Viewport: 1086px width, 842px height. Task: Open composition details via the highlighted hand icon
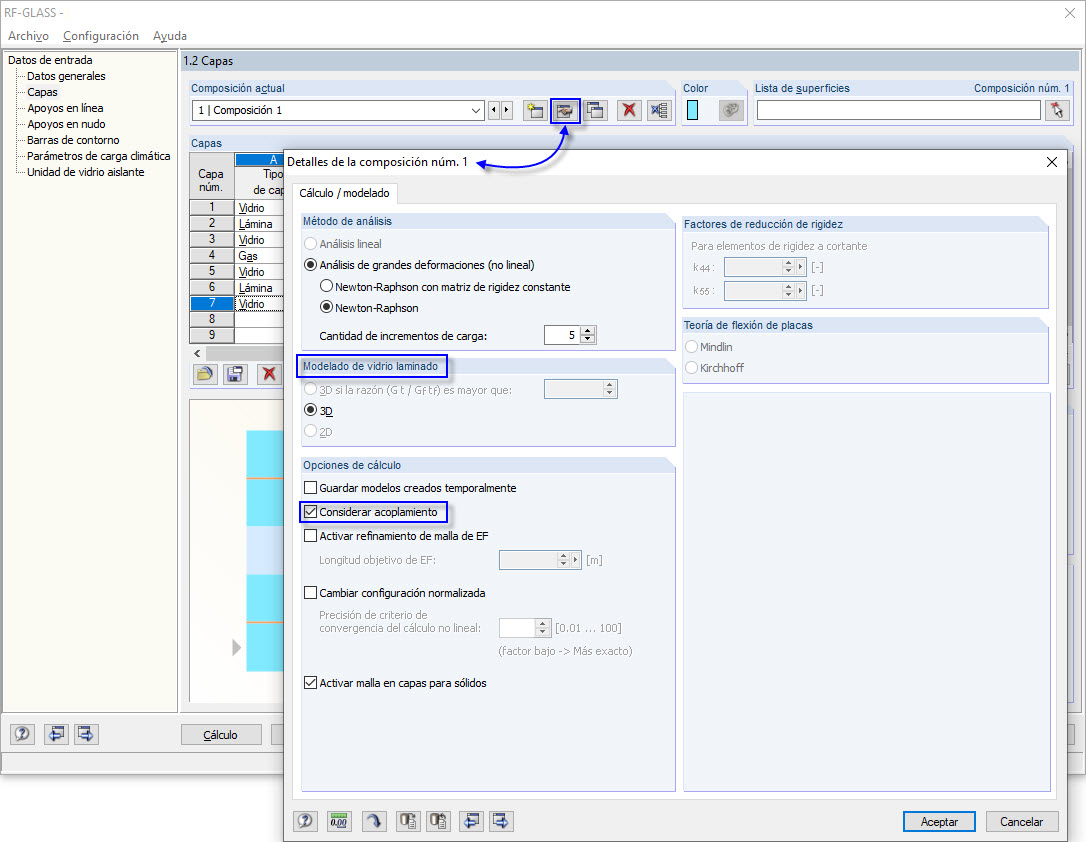pos(565,110)
